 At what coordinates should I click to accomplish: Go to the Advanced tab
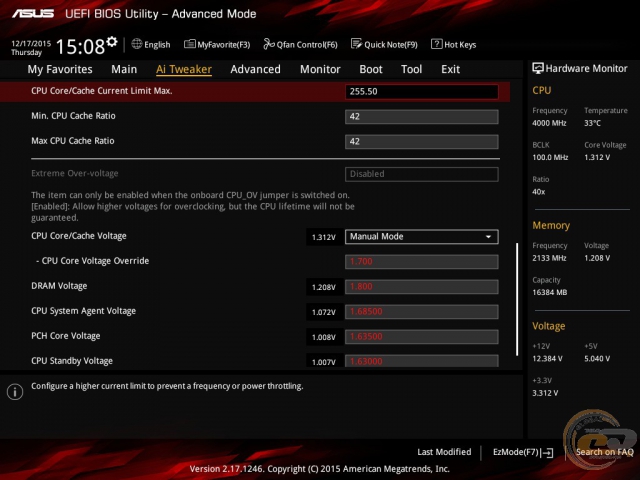256,69
